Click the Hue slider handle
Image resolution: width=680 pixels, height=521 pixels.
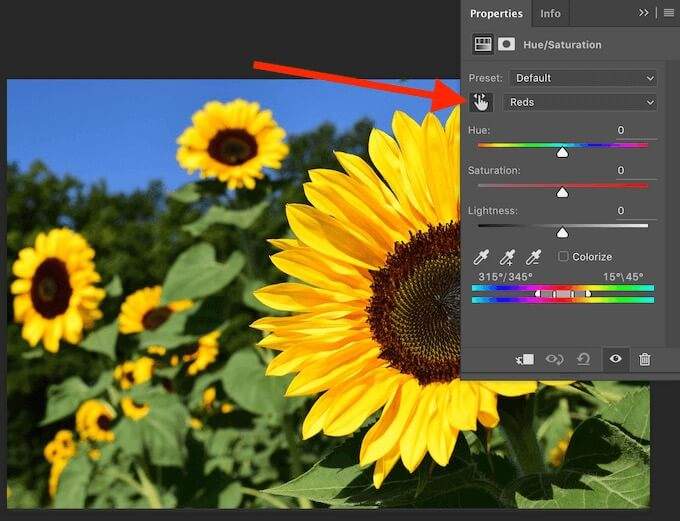point(562,152)
